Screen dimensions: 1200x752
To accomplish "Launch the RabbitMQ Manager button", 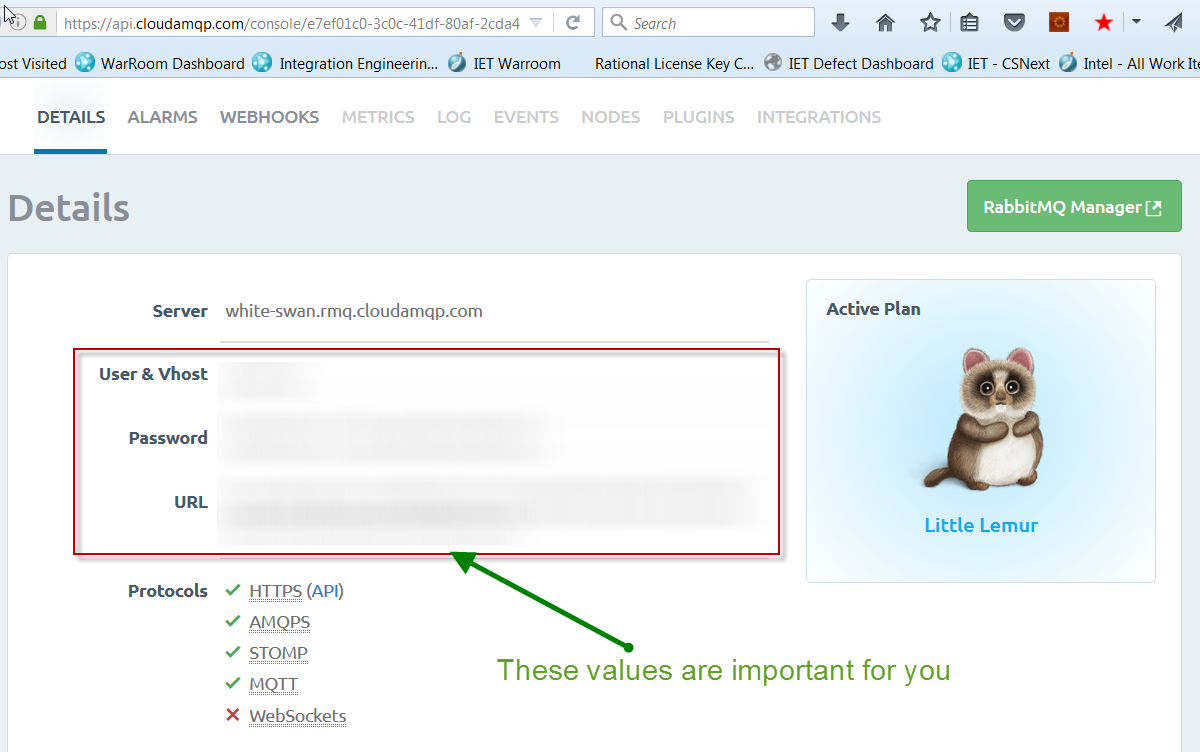I will pyautogui.click(x=1074, y=206).
